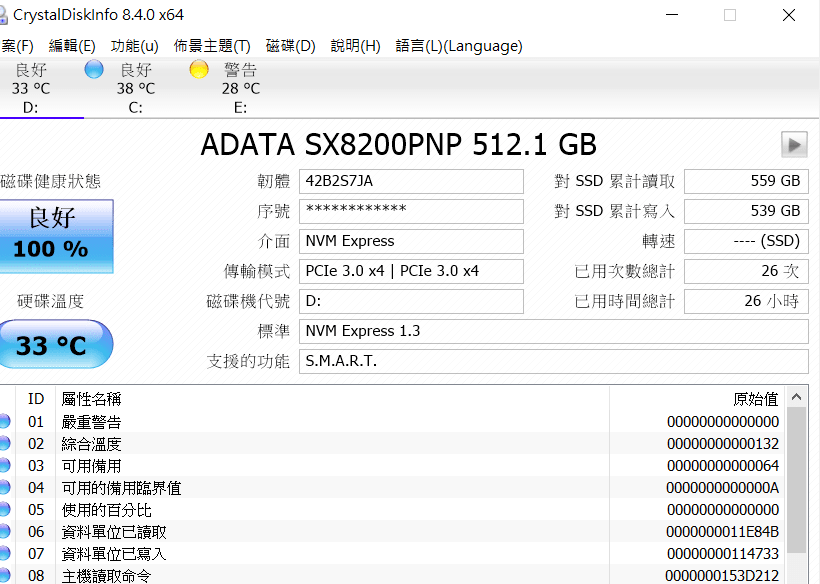Click the ADATA SX8200PNP 512.1 GB disk title

point(398,145)
